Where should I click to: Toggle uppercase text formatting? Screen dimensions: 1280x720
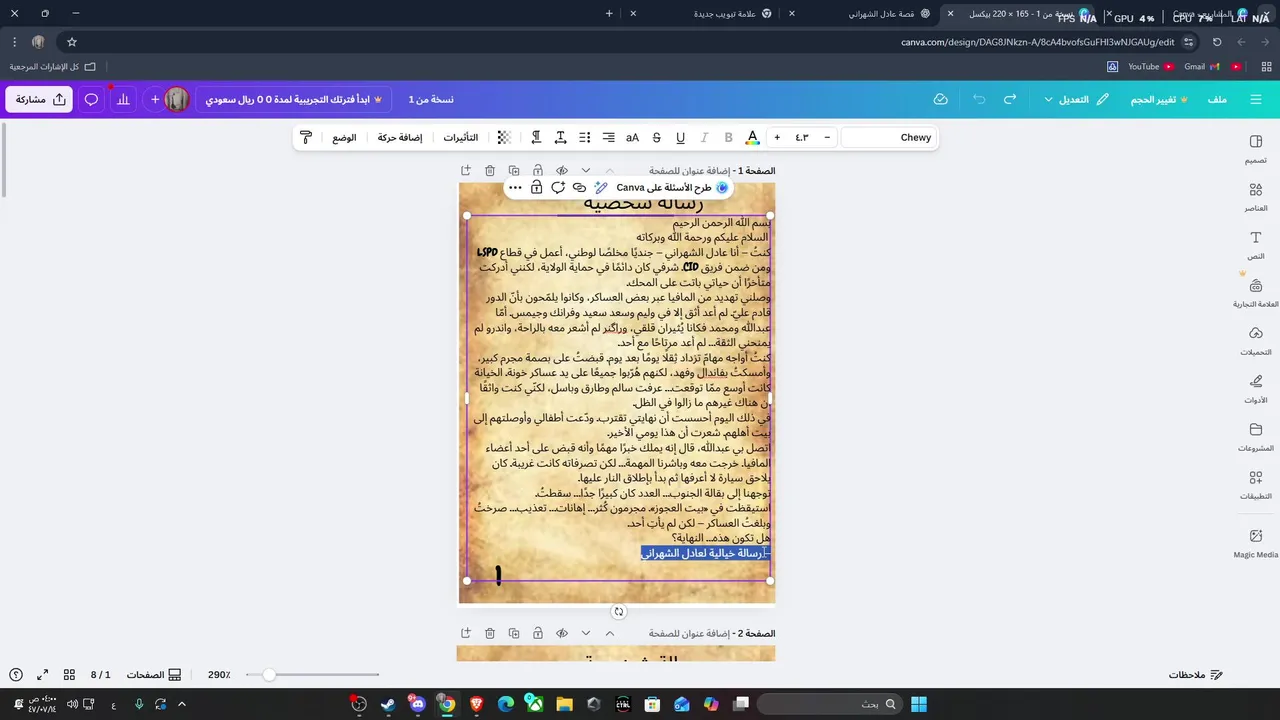(x=632, y=137)
